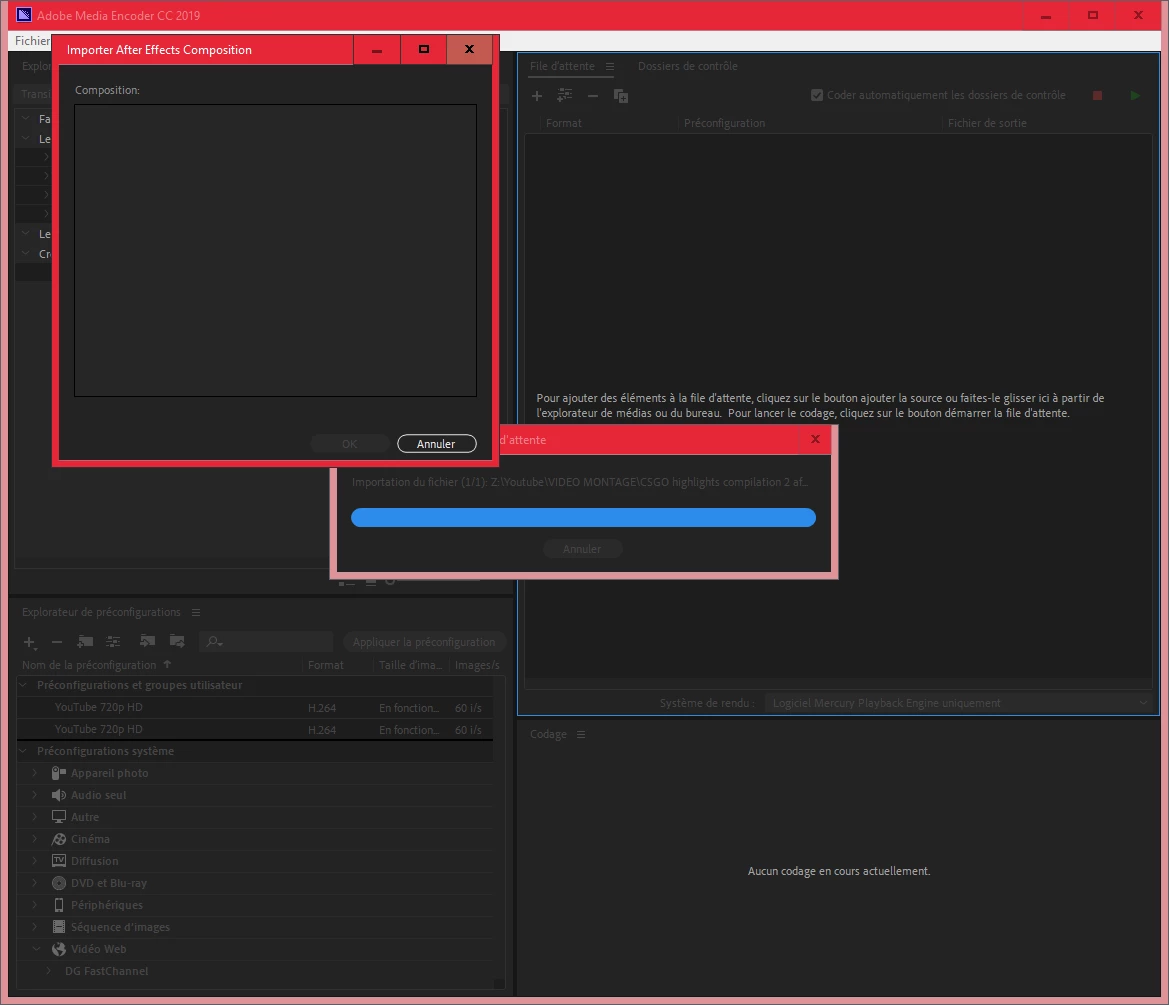Close the Importer After Effects Composition dialog
1169x1005 pixels.
pyautogui.click(x=469, y=49)
